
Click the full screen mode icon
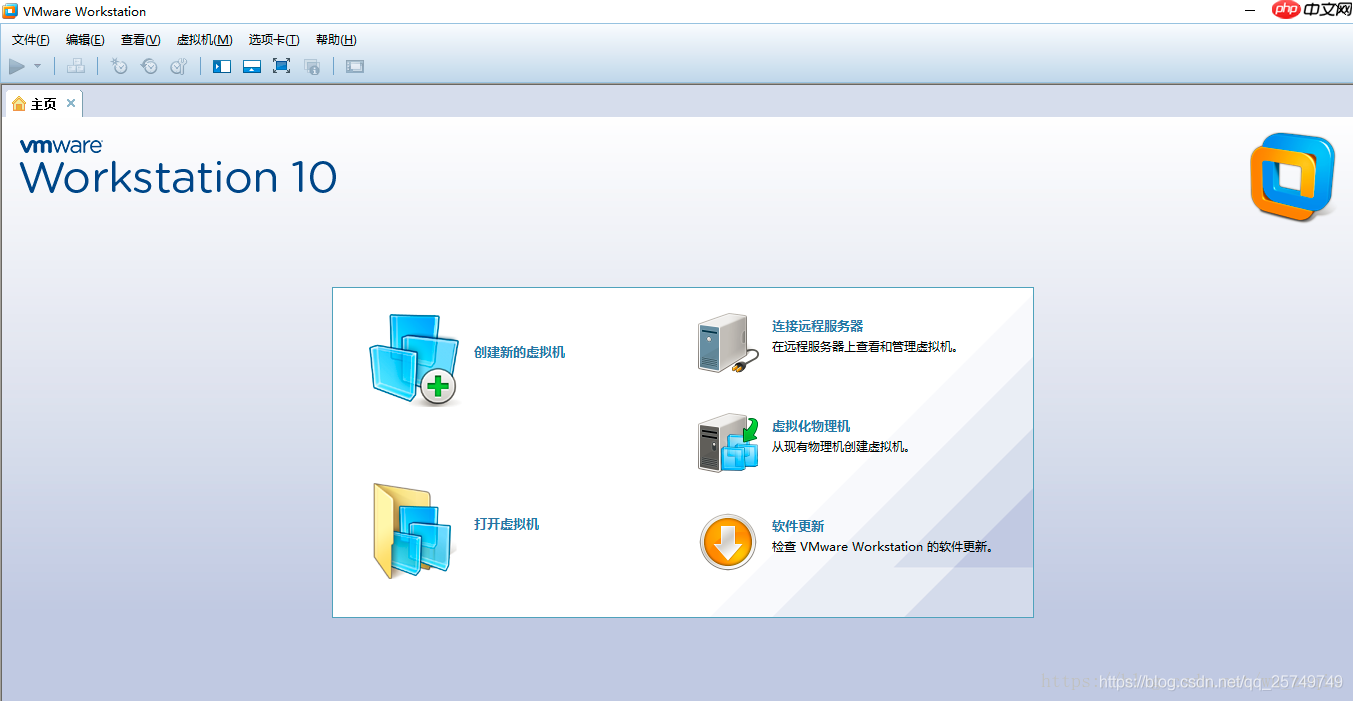coord(282,66)
